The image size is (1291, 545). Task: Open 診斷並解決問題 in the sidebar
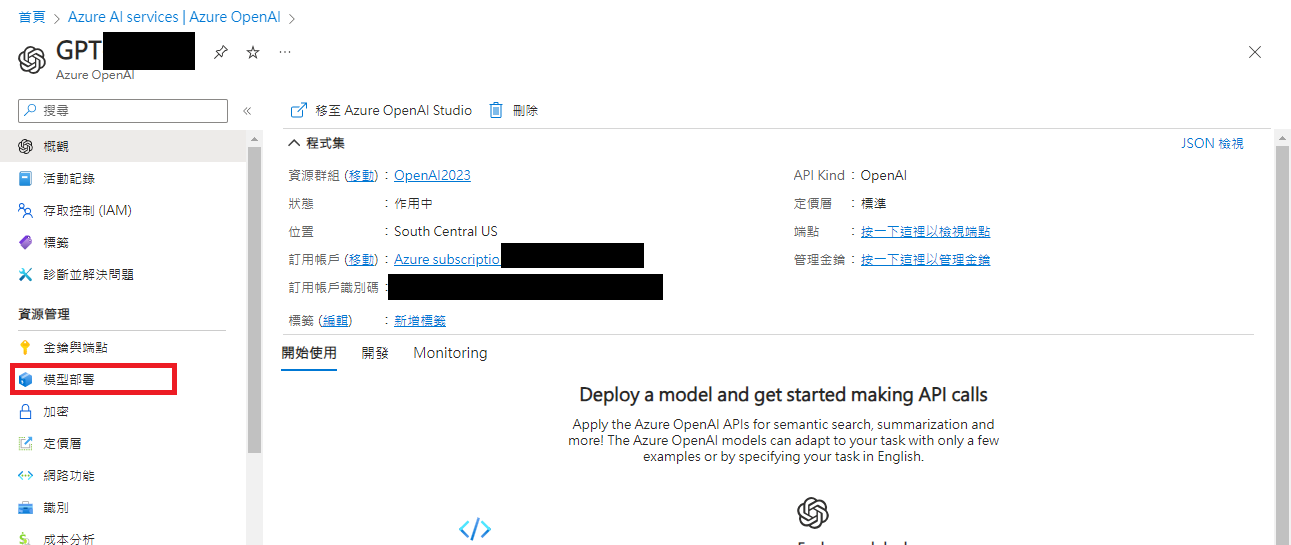click(x=88, y=274)
